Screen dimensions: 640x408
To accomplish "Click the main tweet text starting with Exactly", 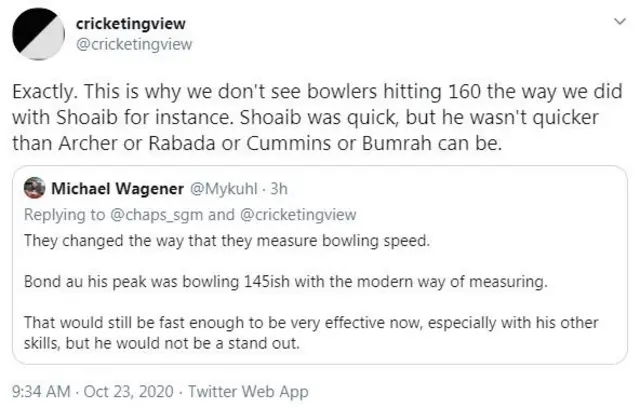I will (300, 90).
